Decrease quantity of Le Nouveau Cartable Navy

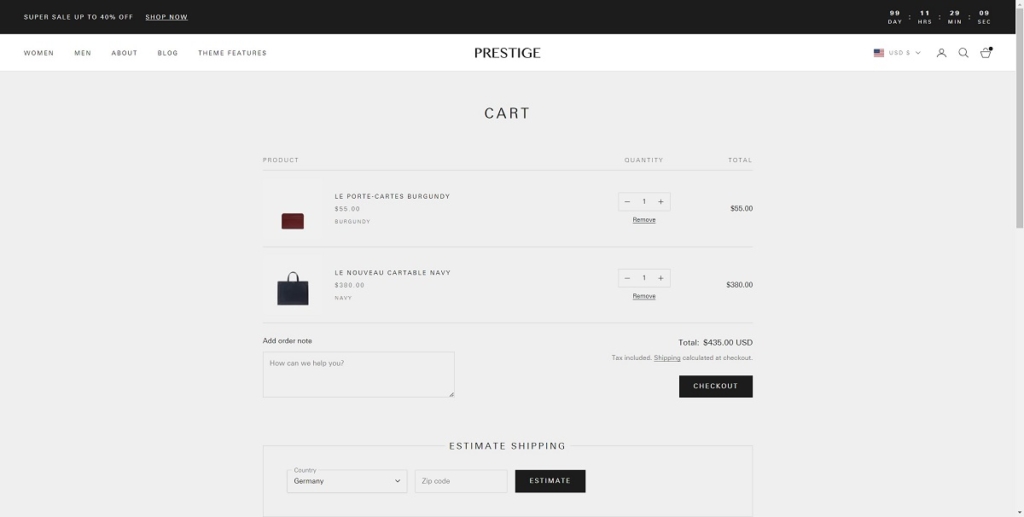(627, 278)
